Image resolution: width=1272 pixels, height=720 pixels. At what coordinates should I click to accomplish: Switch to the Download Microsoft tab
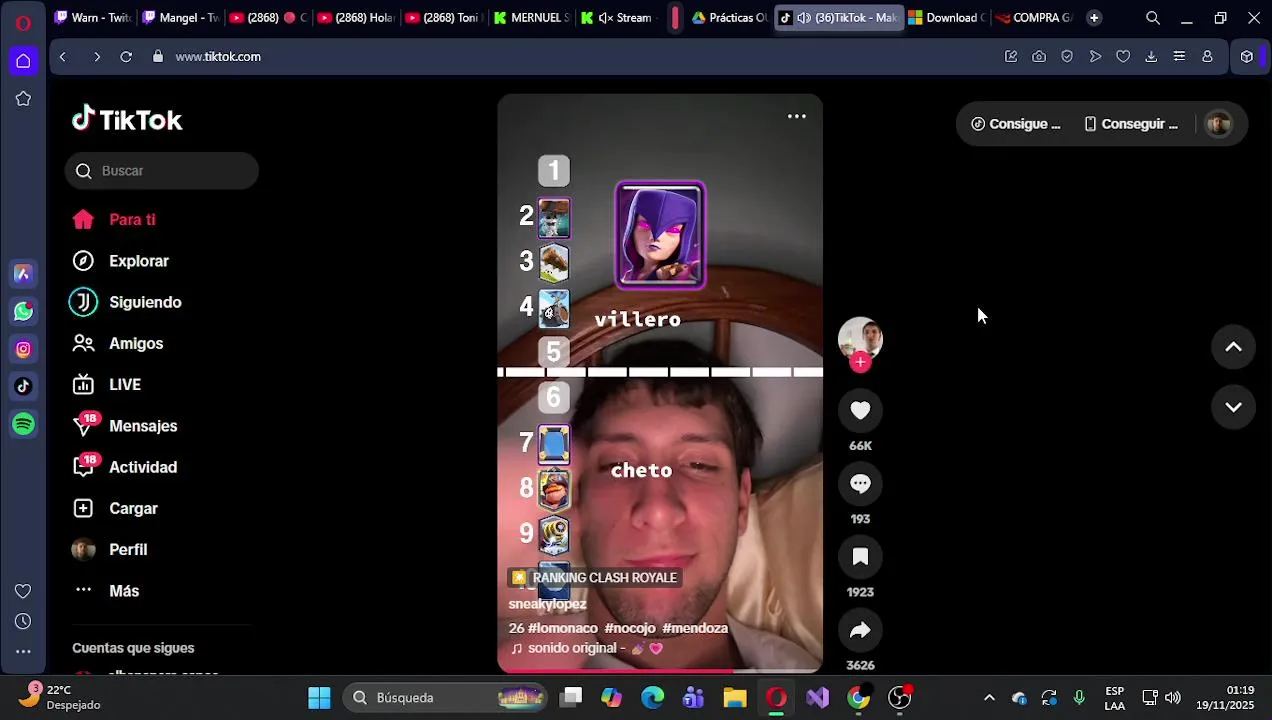pos(947,17)
